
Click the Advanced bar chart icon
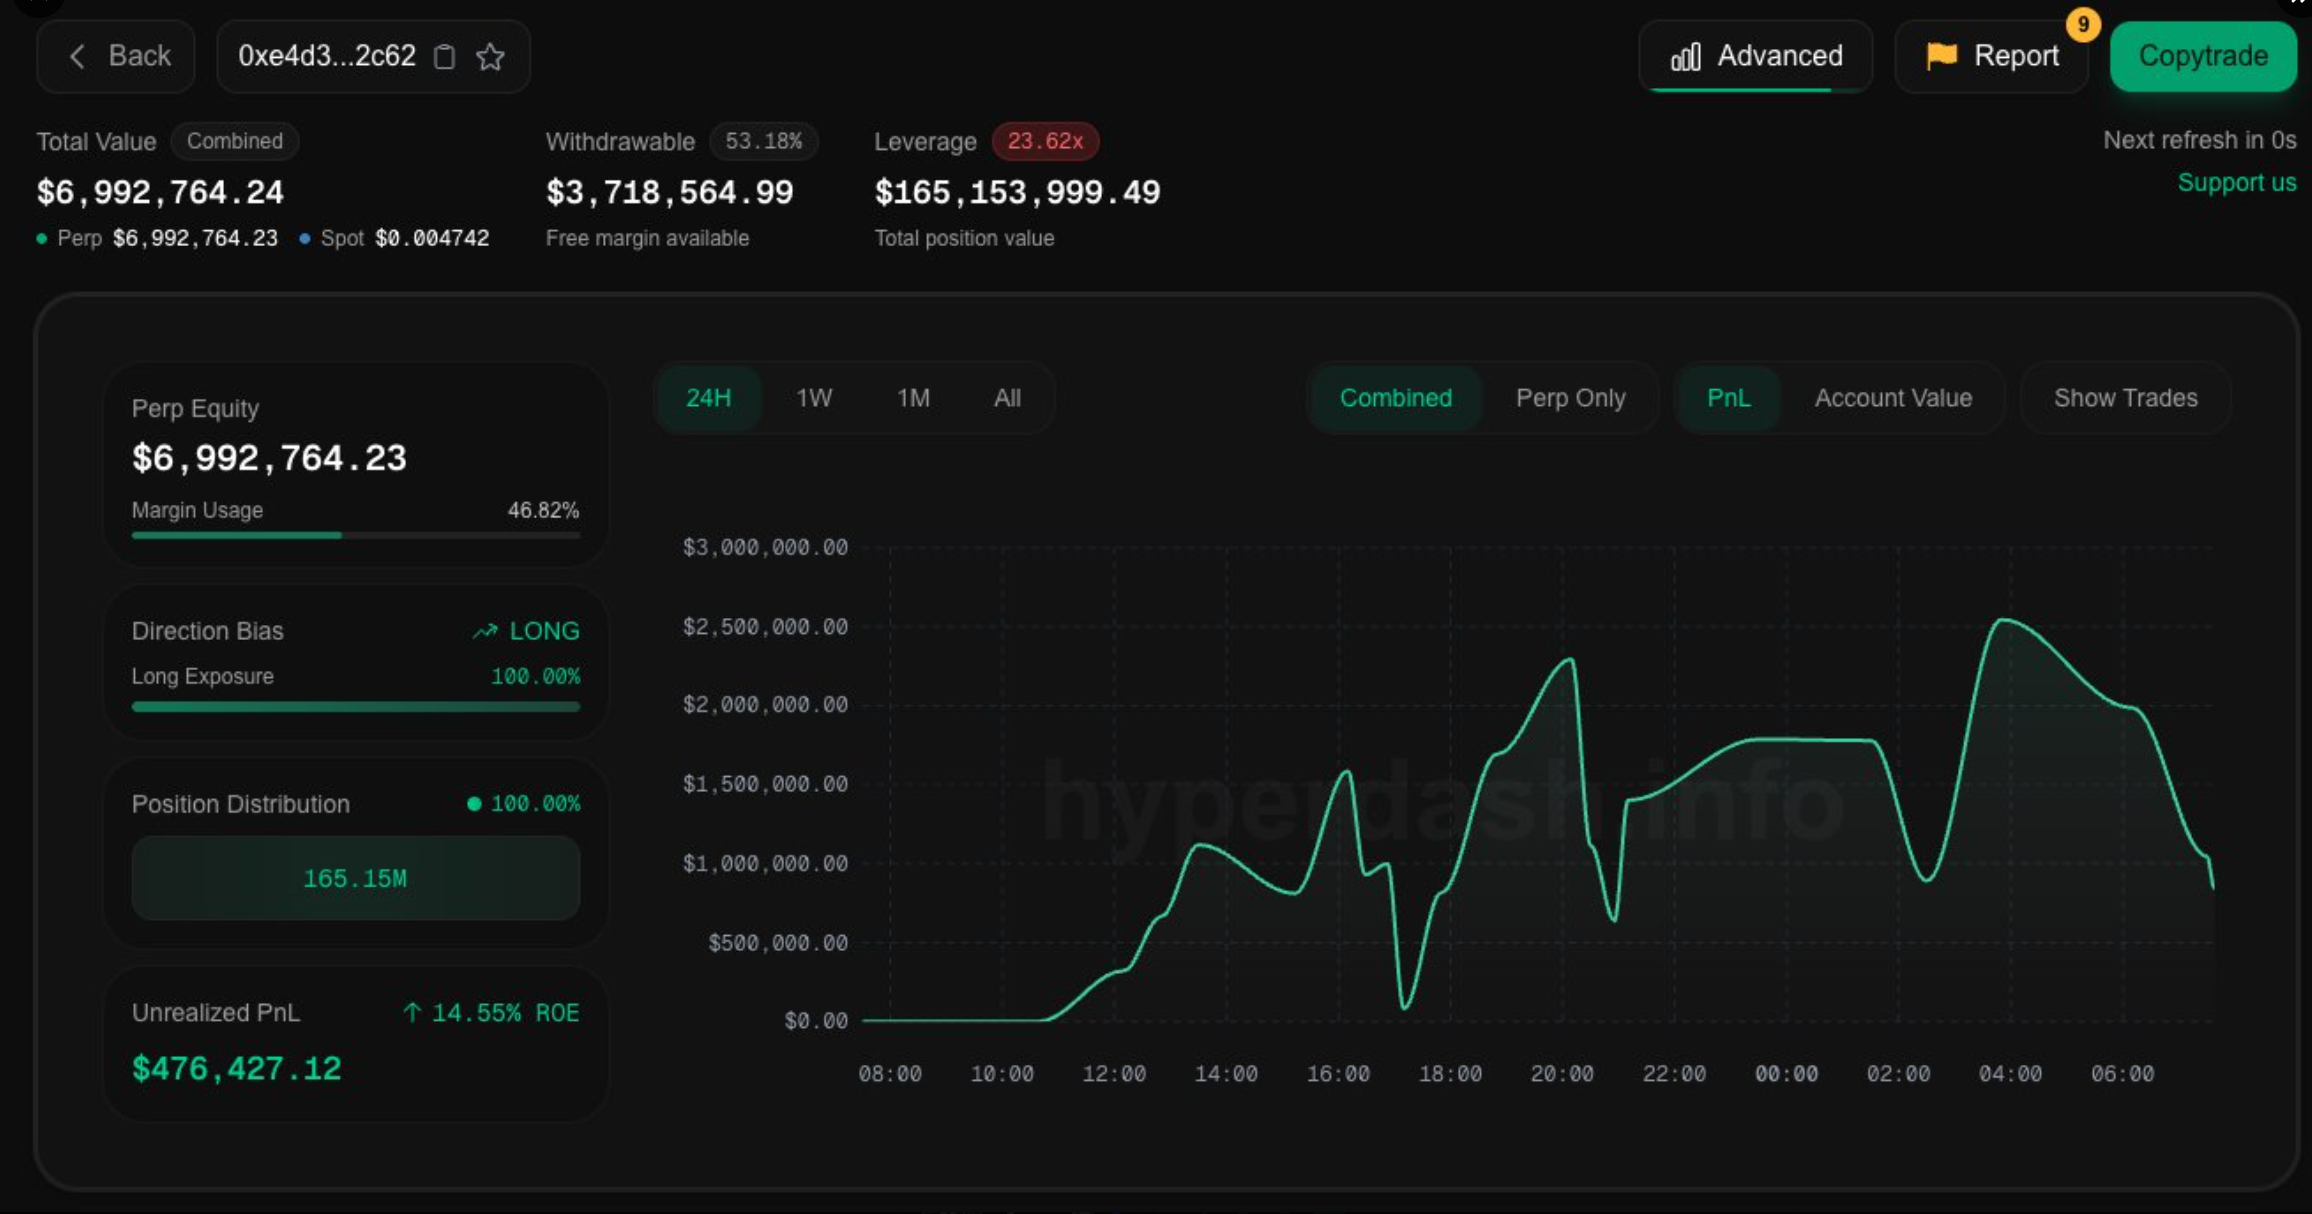click(x=1685, y=57)
